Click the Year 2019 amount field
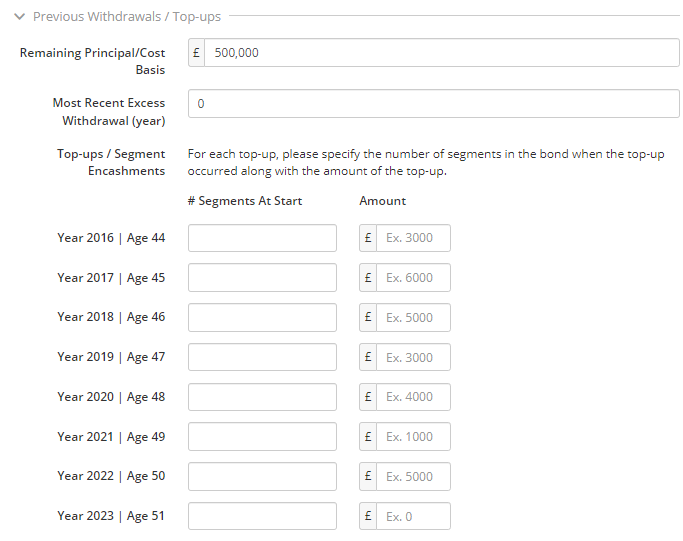The image size is (683, 541). [413, 357]
